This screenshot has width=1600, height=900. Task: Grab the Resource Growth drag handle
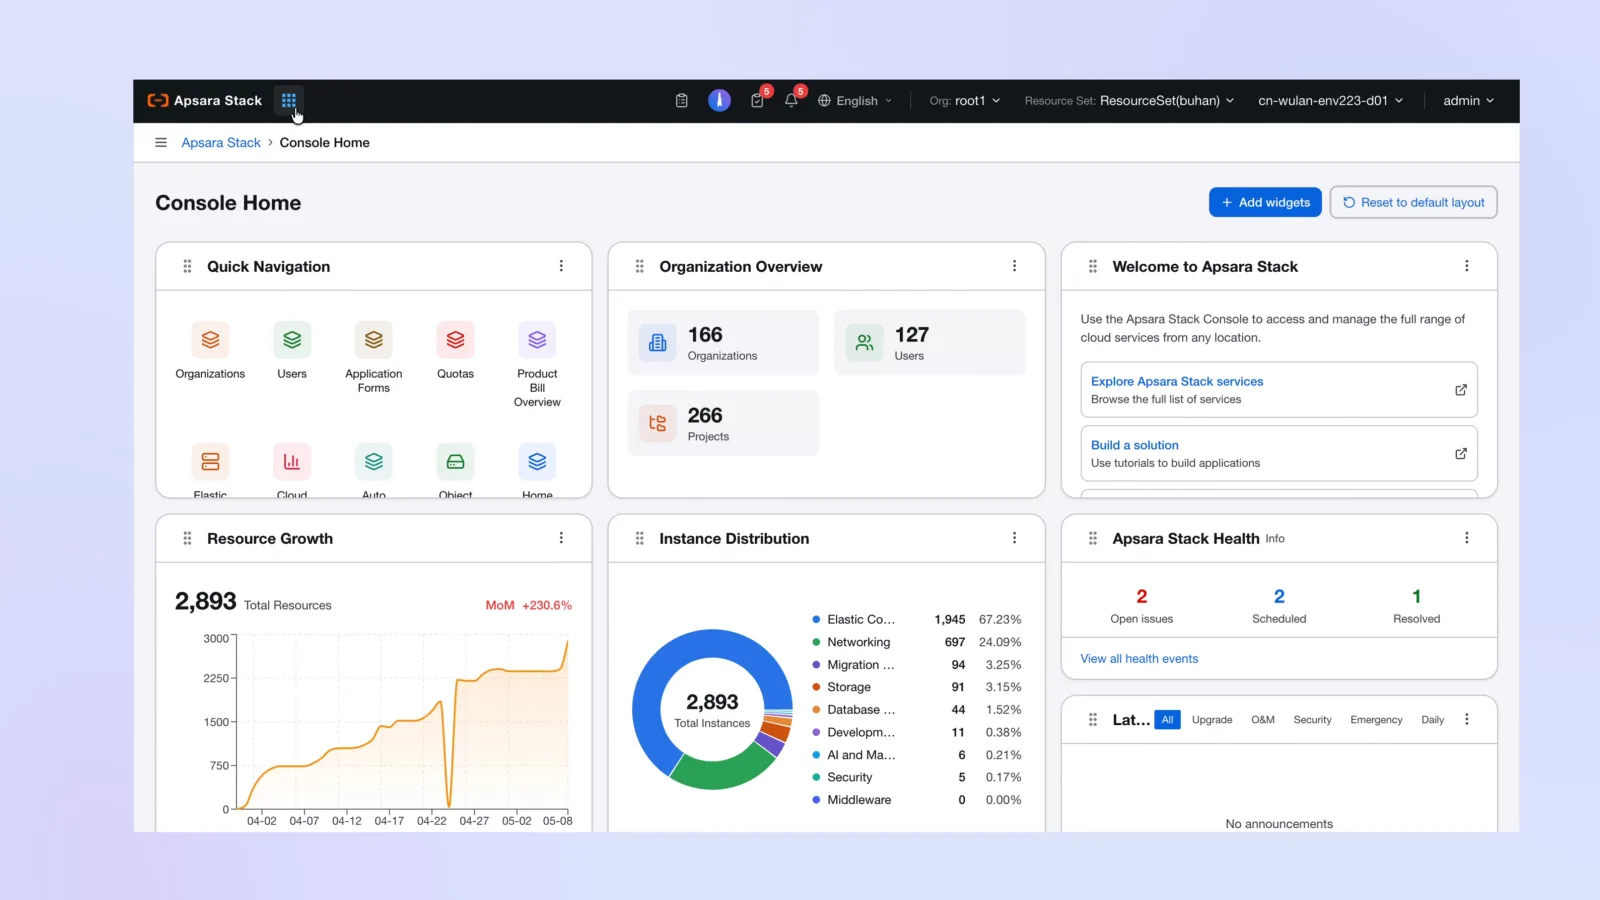coord(187,538)
